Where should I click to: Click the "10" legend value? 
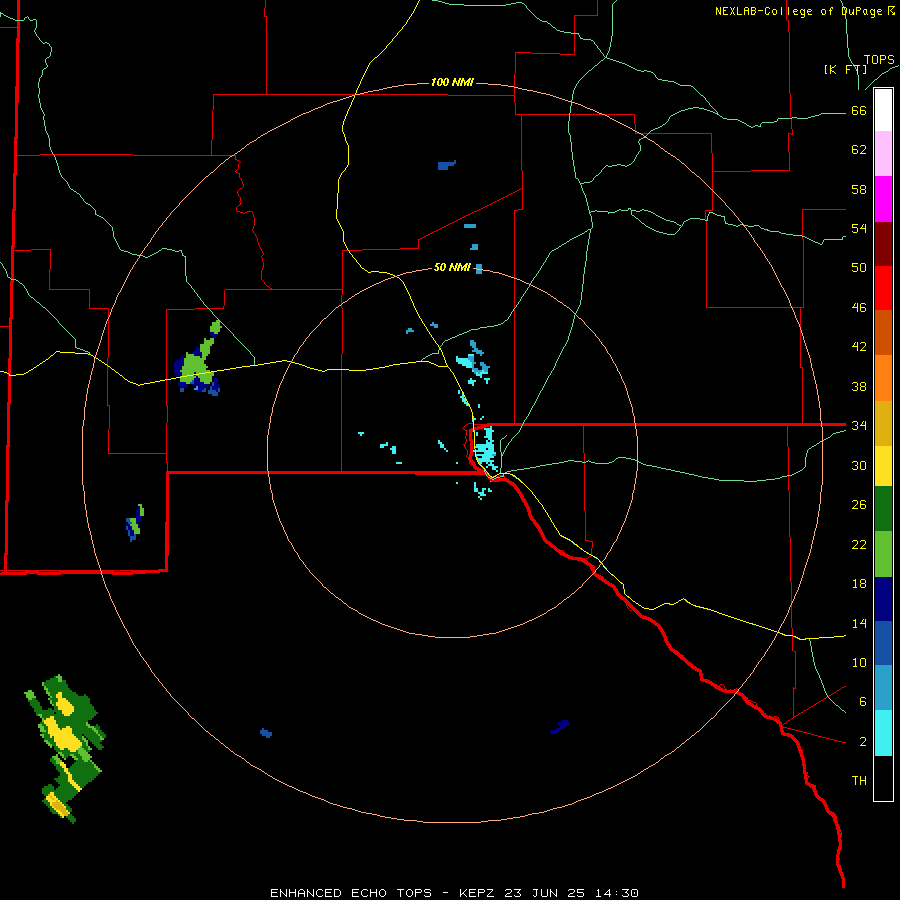pos(859,662)
